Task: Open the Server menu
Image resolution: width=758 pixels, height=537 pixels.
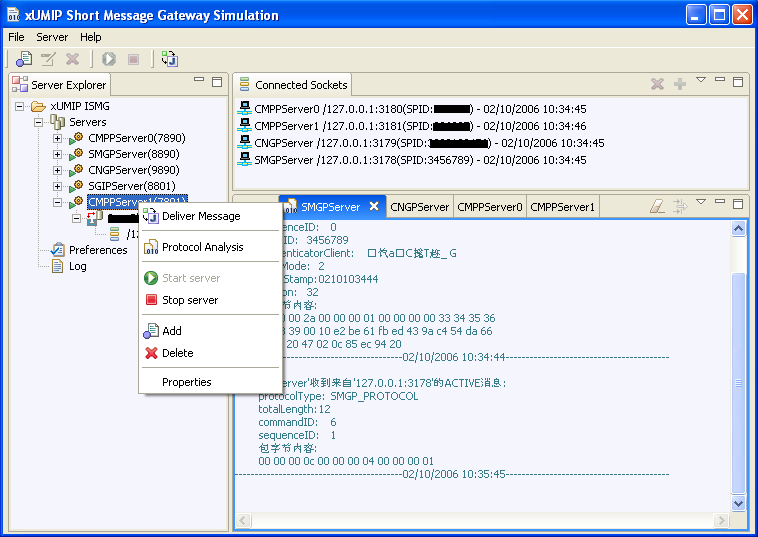Action: coord(52,37)
